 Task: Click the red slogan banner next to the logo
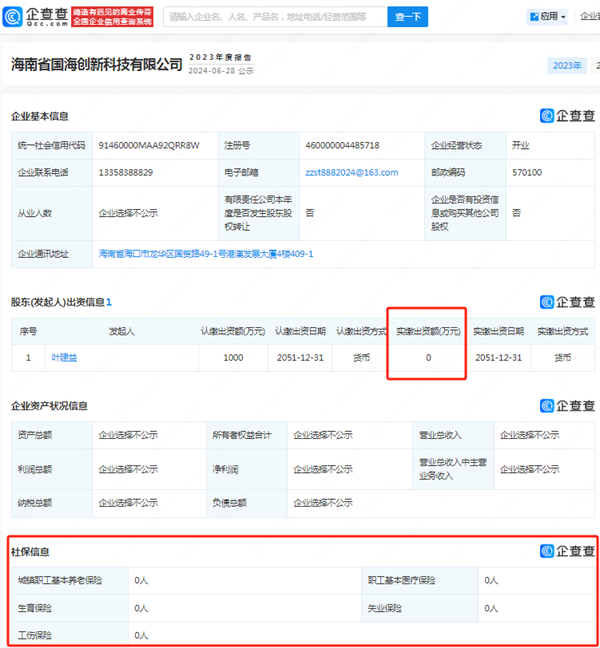point(114,16)
